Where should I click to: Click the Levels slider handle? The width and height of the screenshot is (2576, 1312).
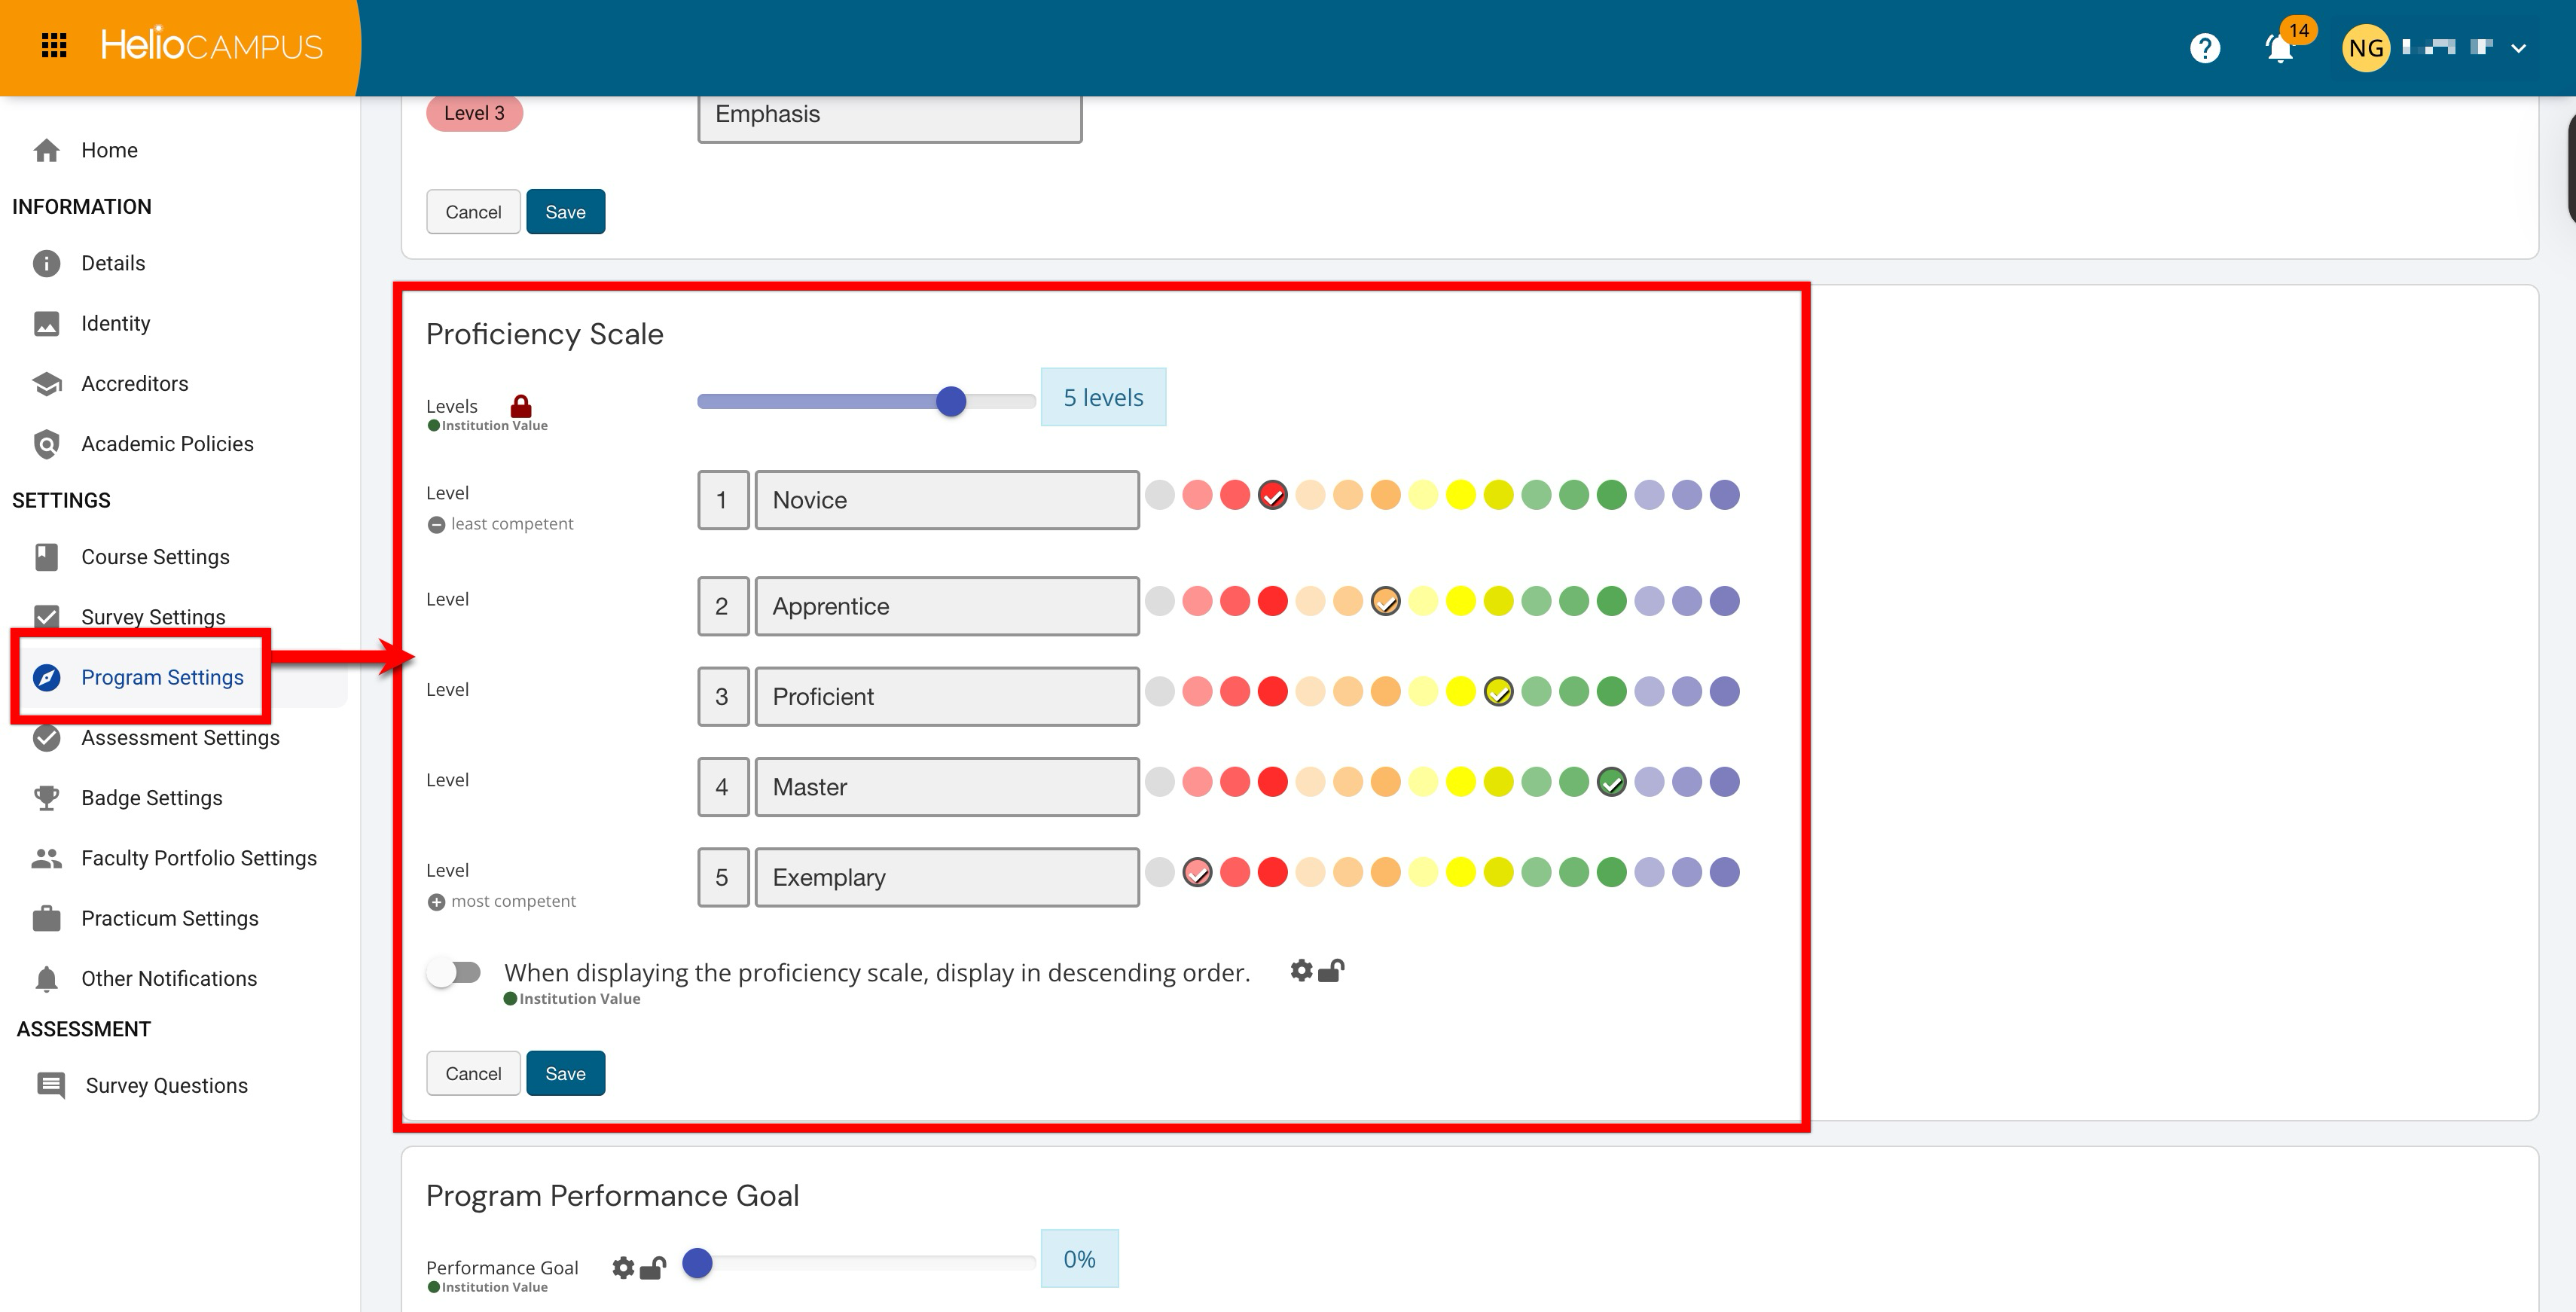pos(951,401)
